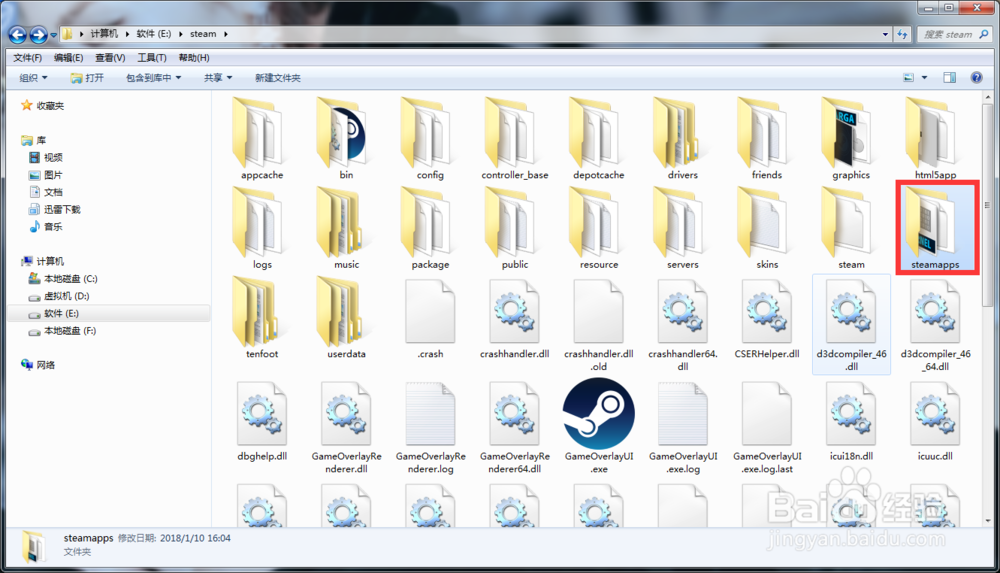The height and width of the screenshot is (573, 1000).
Task: Select GameOverlayRenderer.log file
Action: (430, 426)
